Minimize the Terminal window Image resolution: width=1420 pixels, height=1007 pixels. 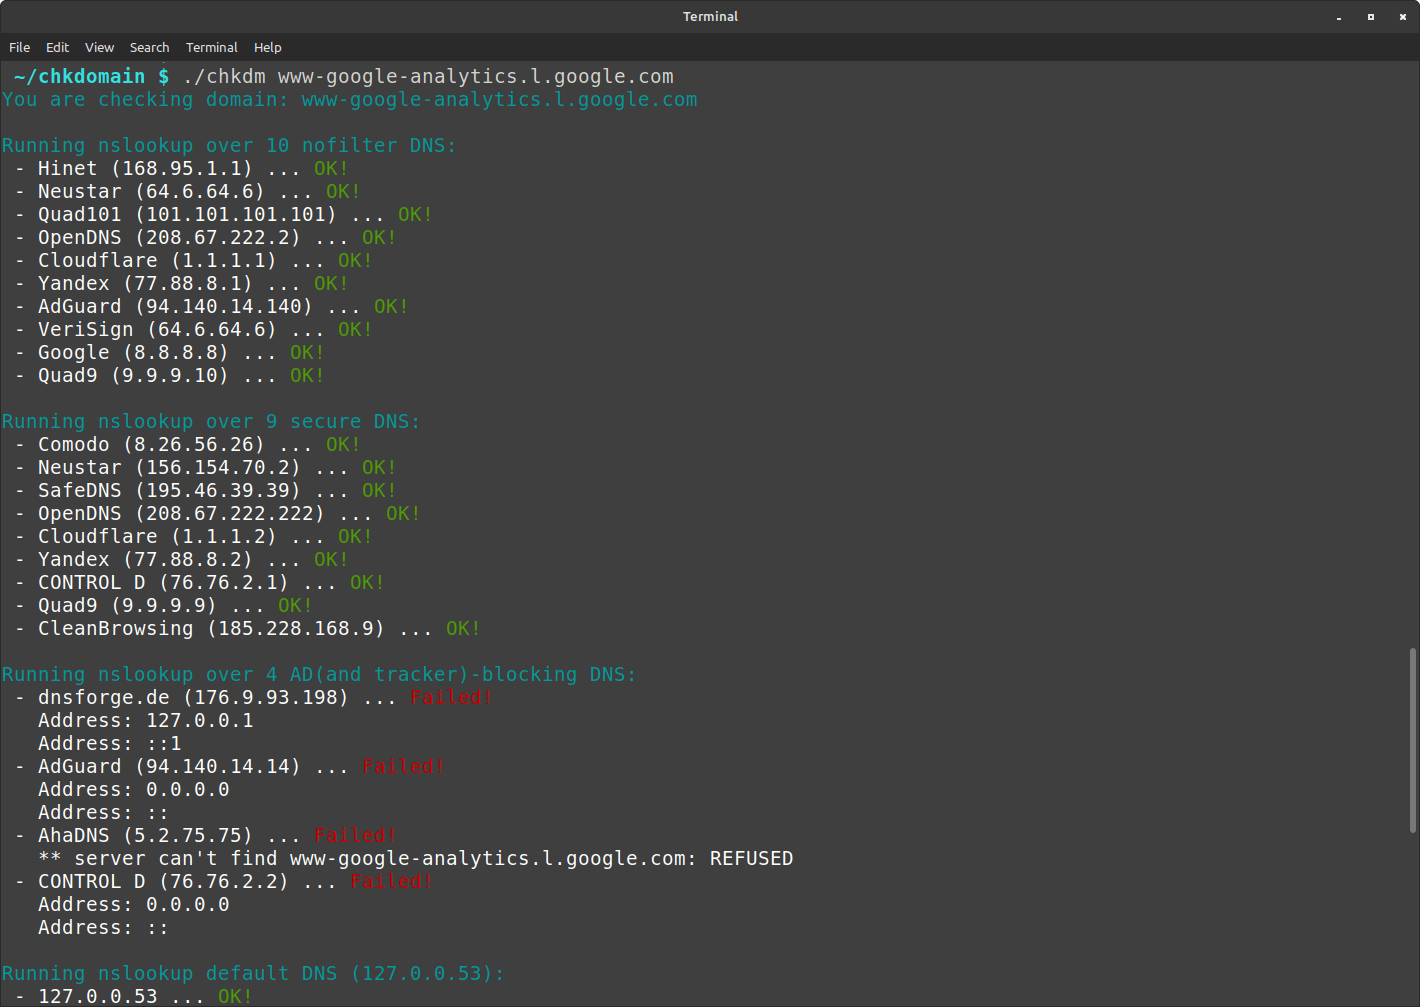pos(1339,17)
